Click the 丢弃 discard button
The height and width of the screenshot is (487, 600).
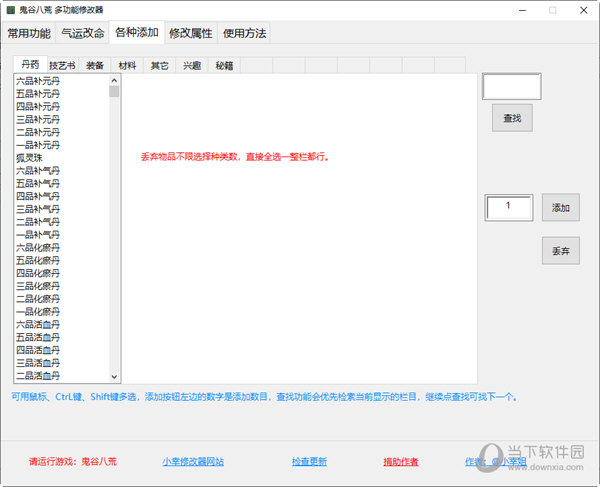pos(561,251)
